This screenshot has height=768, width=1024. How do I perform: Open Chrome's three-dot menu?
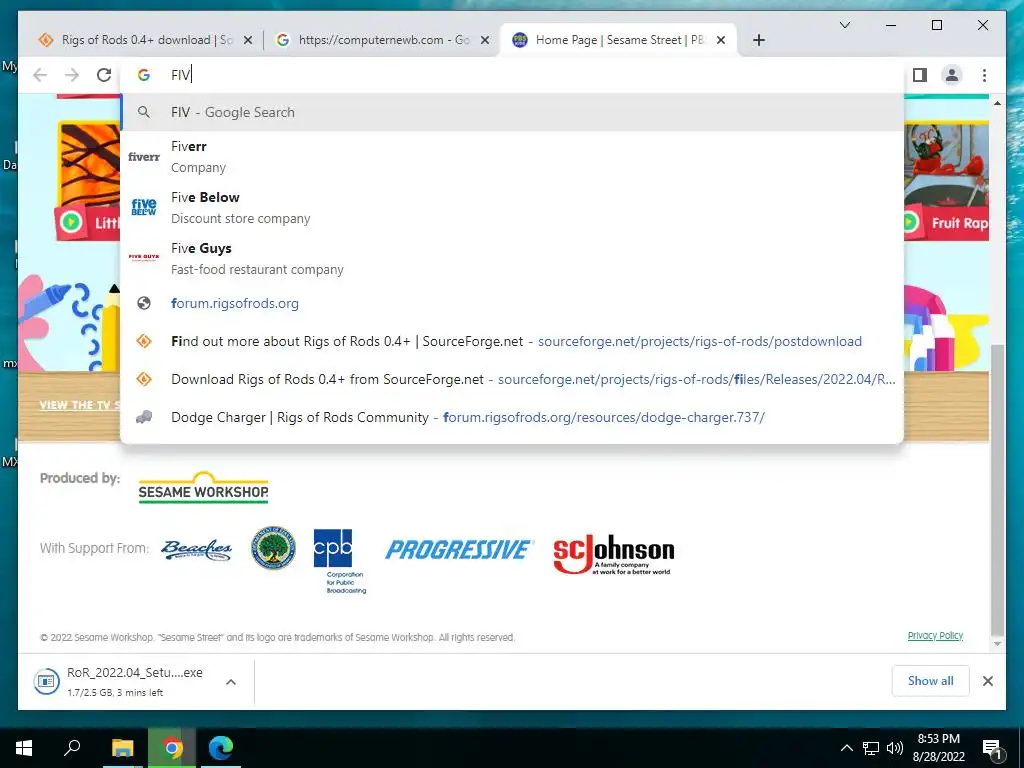point(984,75)
